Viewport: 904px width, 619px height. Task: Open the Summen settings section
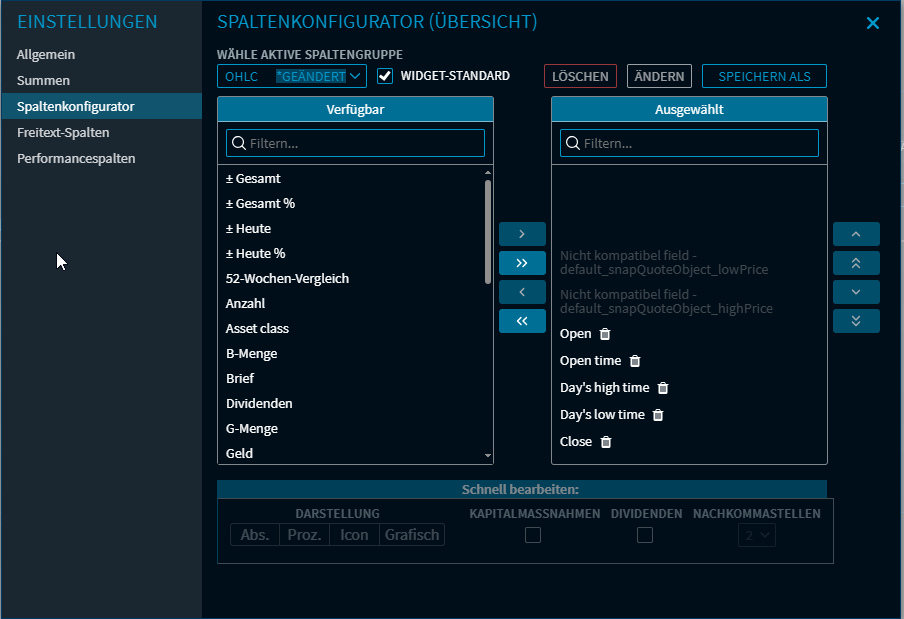pos(43,80)
